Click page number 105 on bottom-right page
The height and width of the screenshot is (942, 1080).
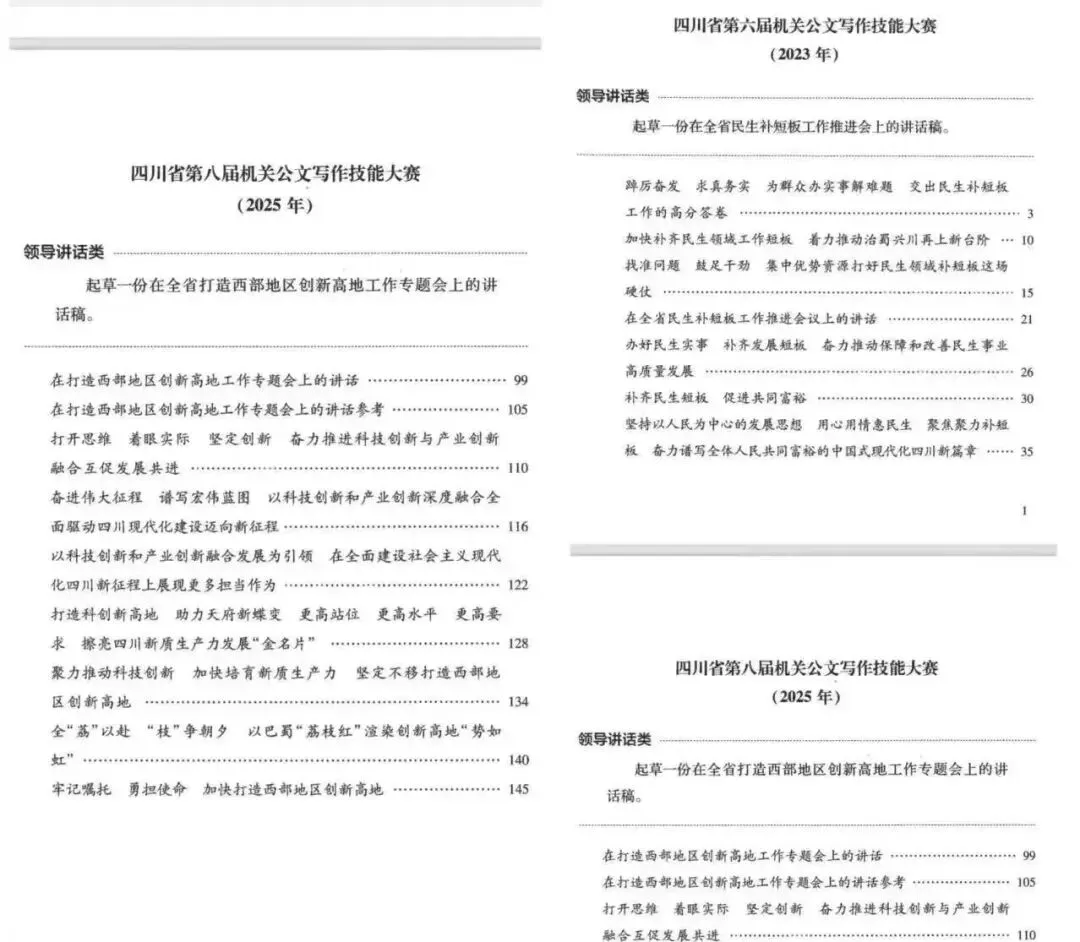point(1026,883)
